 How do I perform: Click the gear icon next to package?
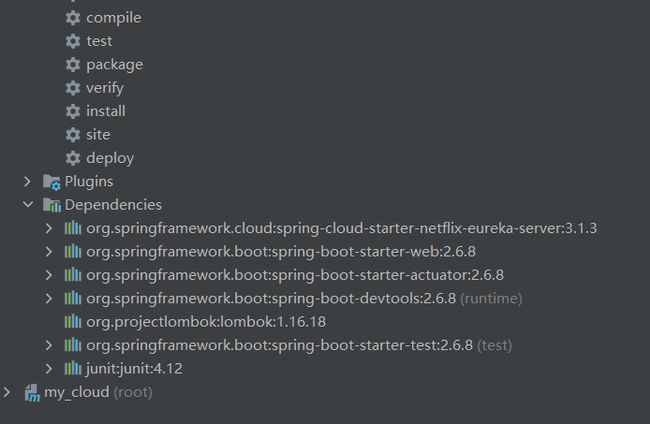tap(73, 64)
